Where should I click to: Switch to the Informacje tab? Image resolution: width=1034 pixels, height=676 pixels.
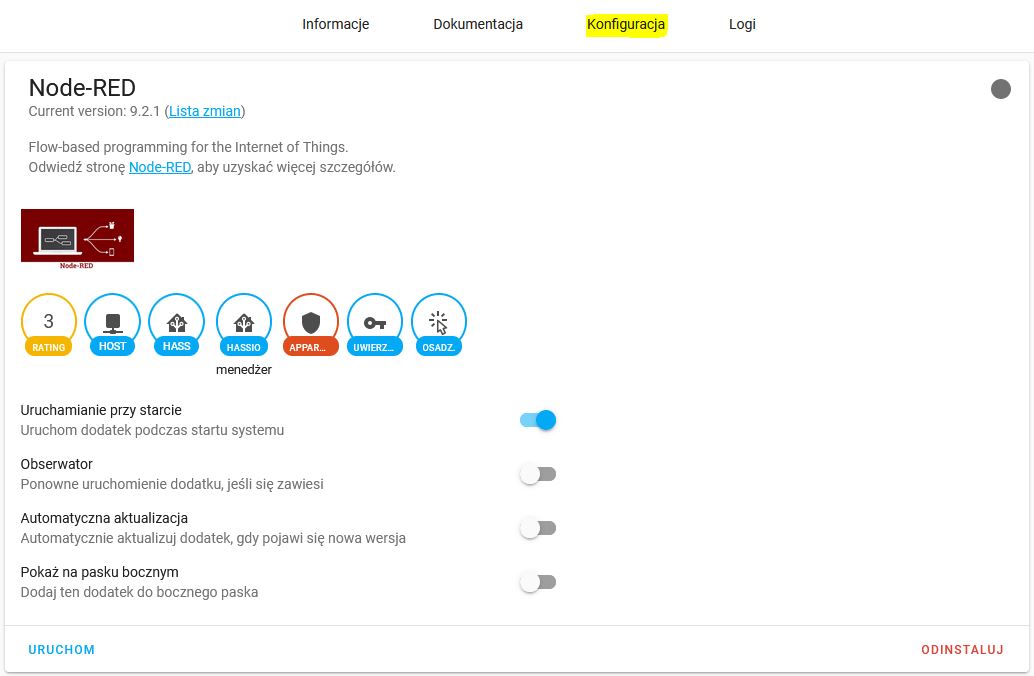(336, 24)
